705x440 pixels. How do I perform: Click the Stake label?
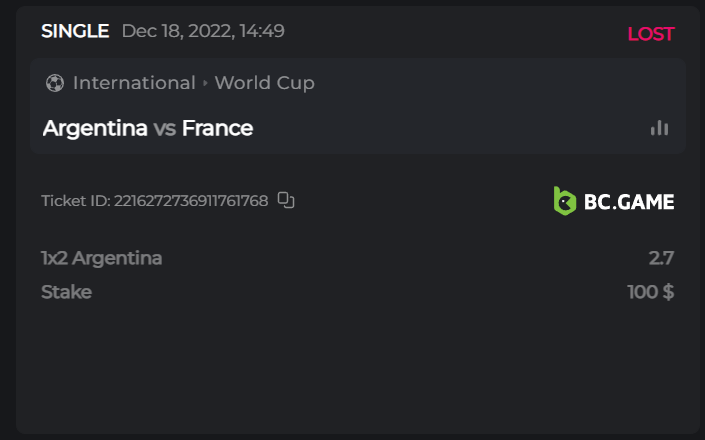[66, 292]
